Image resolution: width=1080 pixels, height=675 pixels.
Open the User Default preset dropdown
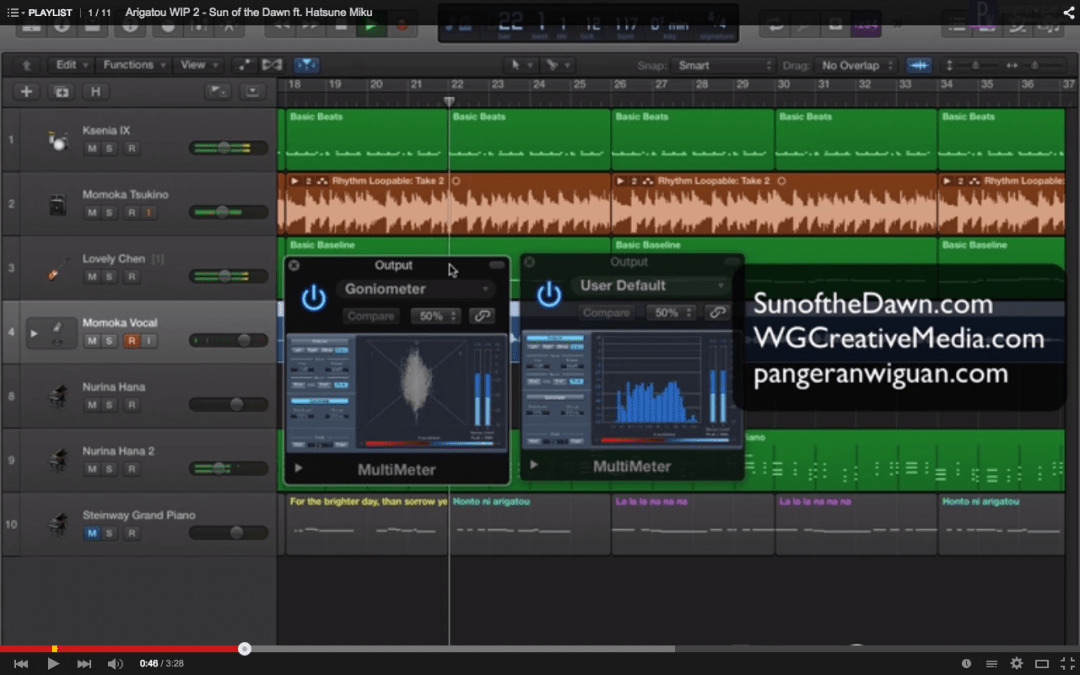point(652,286)
